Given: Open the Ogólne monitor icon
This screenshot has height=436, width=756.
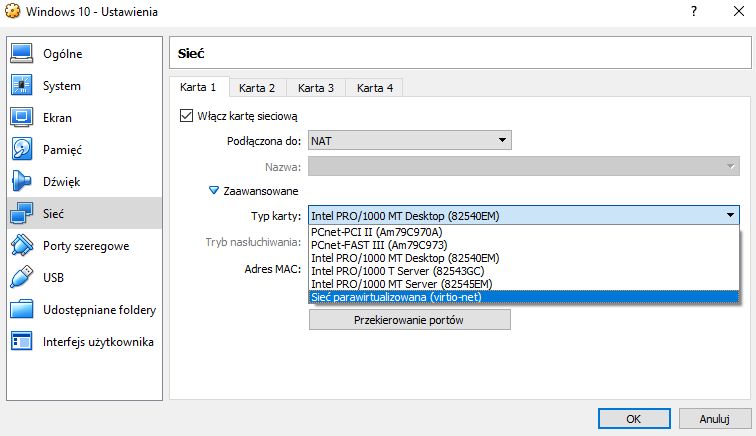Looking at the screenshot, I should click(22, 54).
